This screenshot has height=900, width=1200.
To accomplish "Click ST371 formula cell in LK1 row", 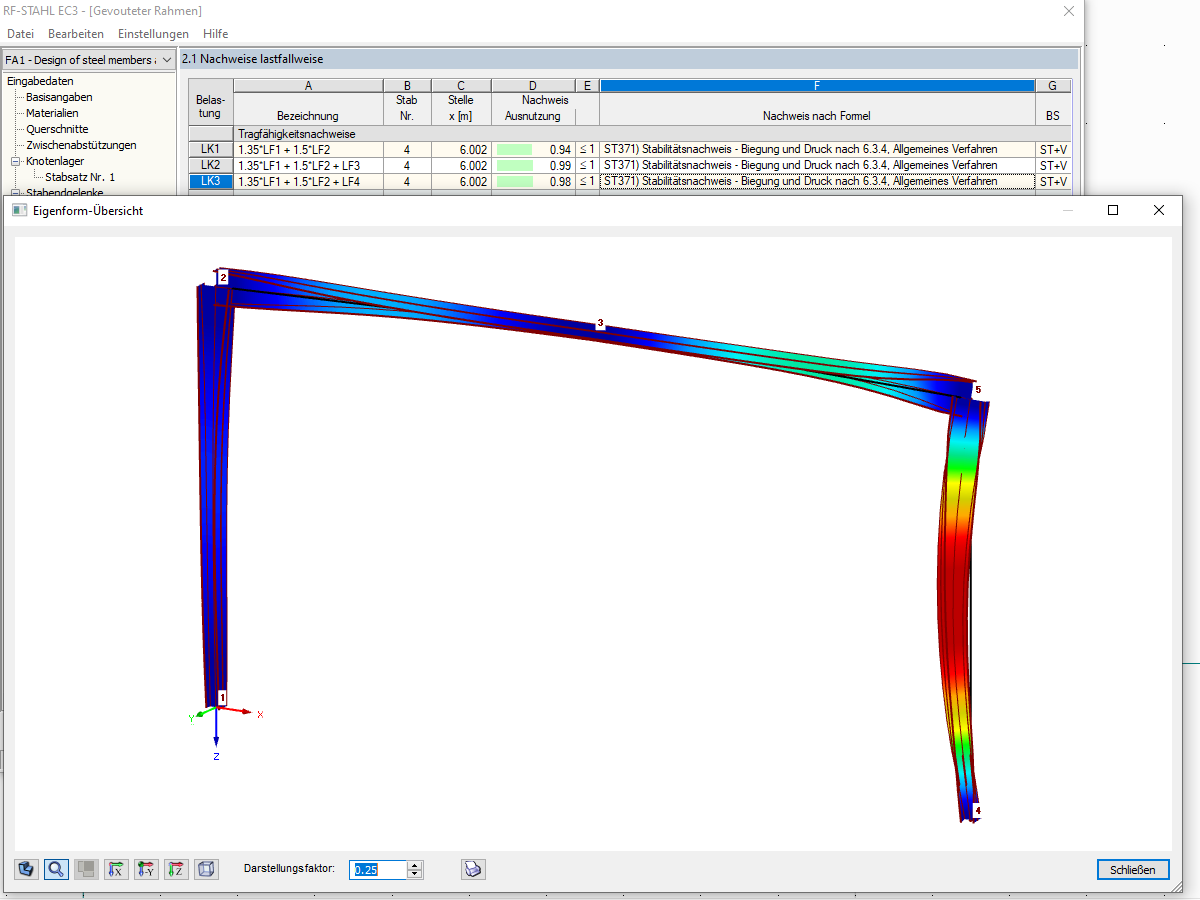I will tap(817, 149).
